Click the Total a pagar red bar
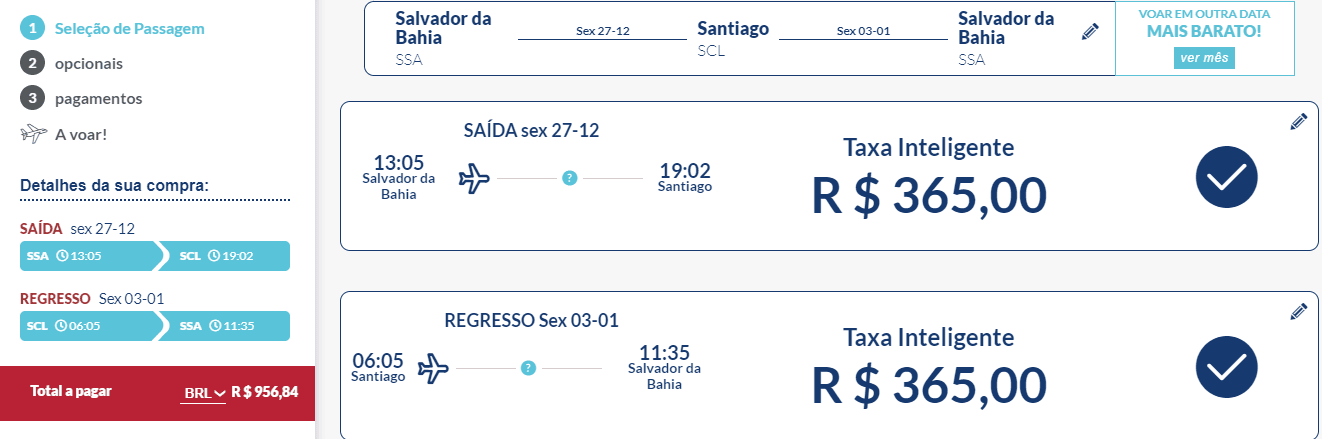The height and width of the screenshot is (439, 1322). 157,393
